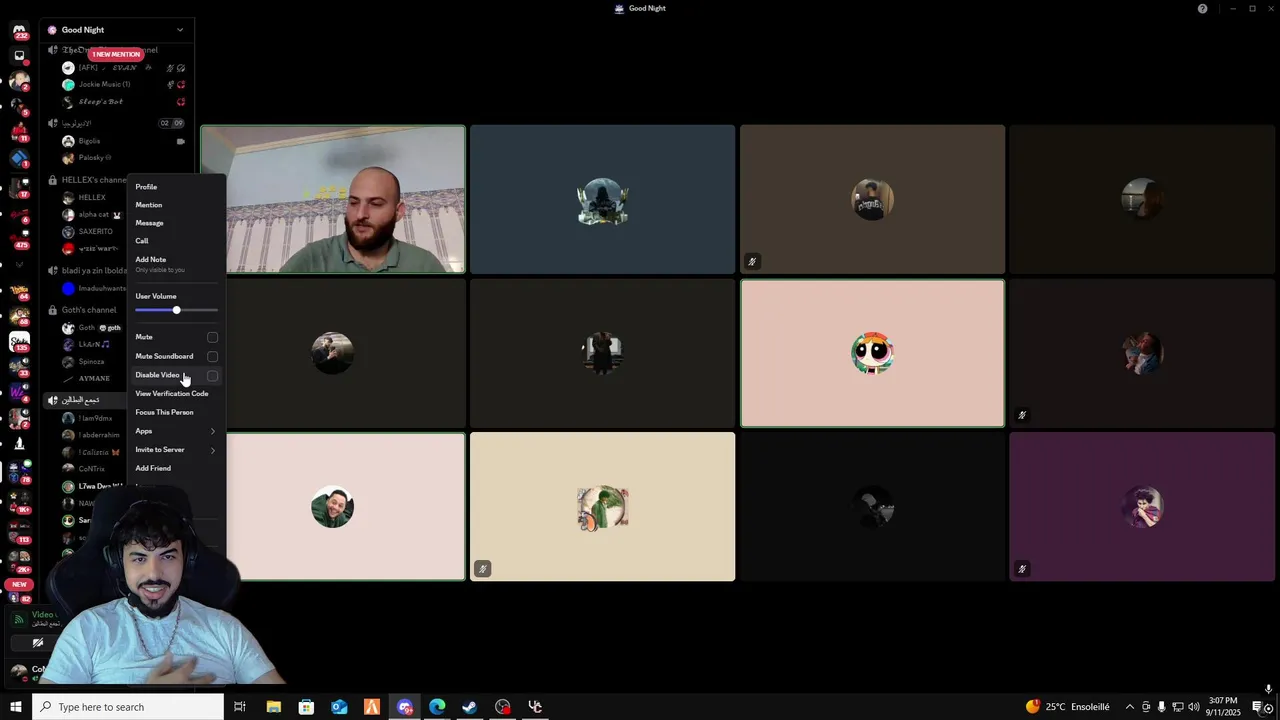Click user HELLEX in voice list

(x=92, y=197)
